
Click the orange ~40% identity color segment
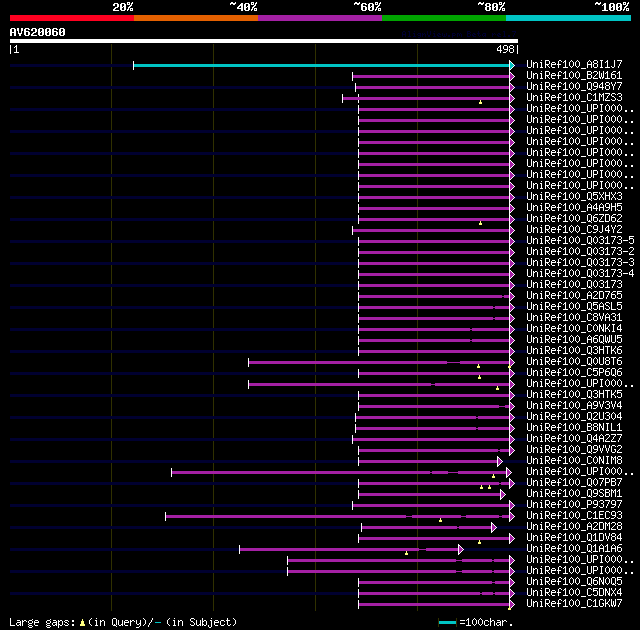pos(196,18)
